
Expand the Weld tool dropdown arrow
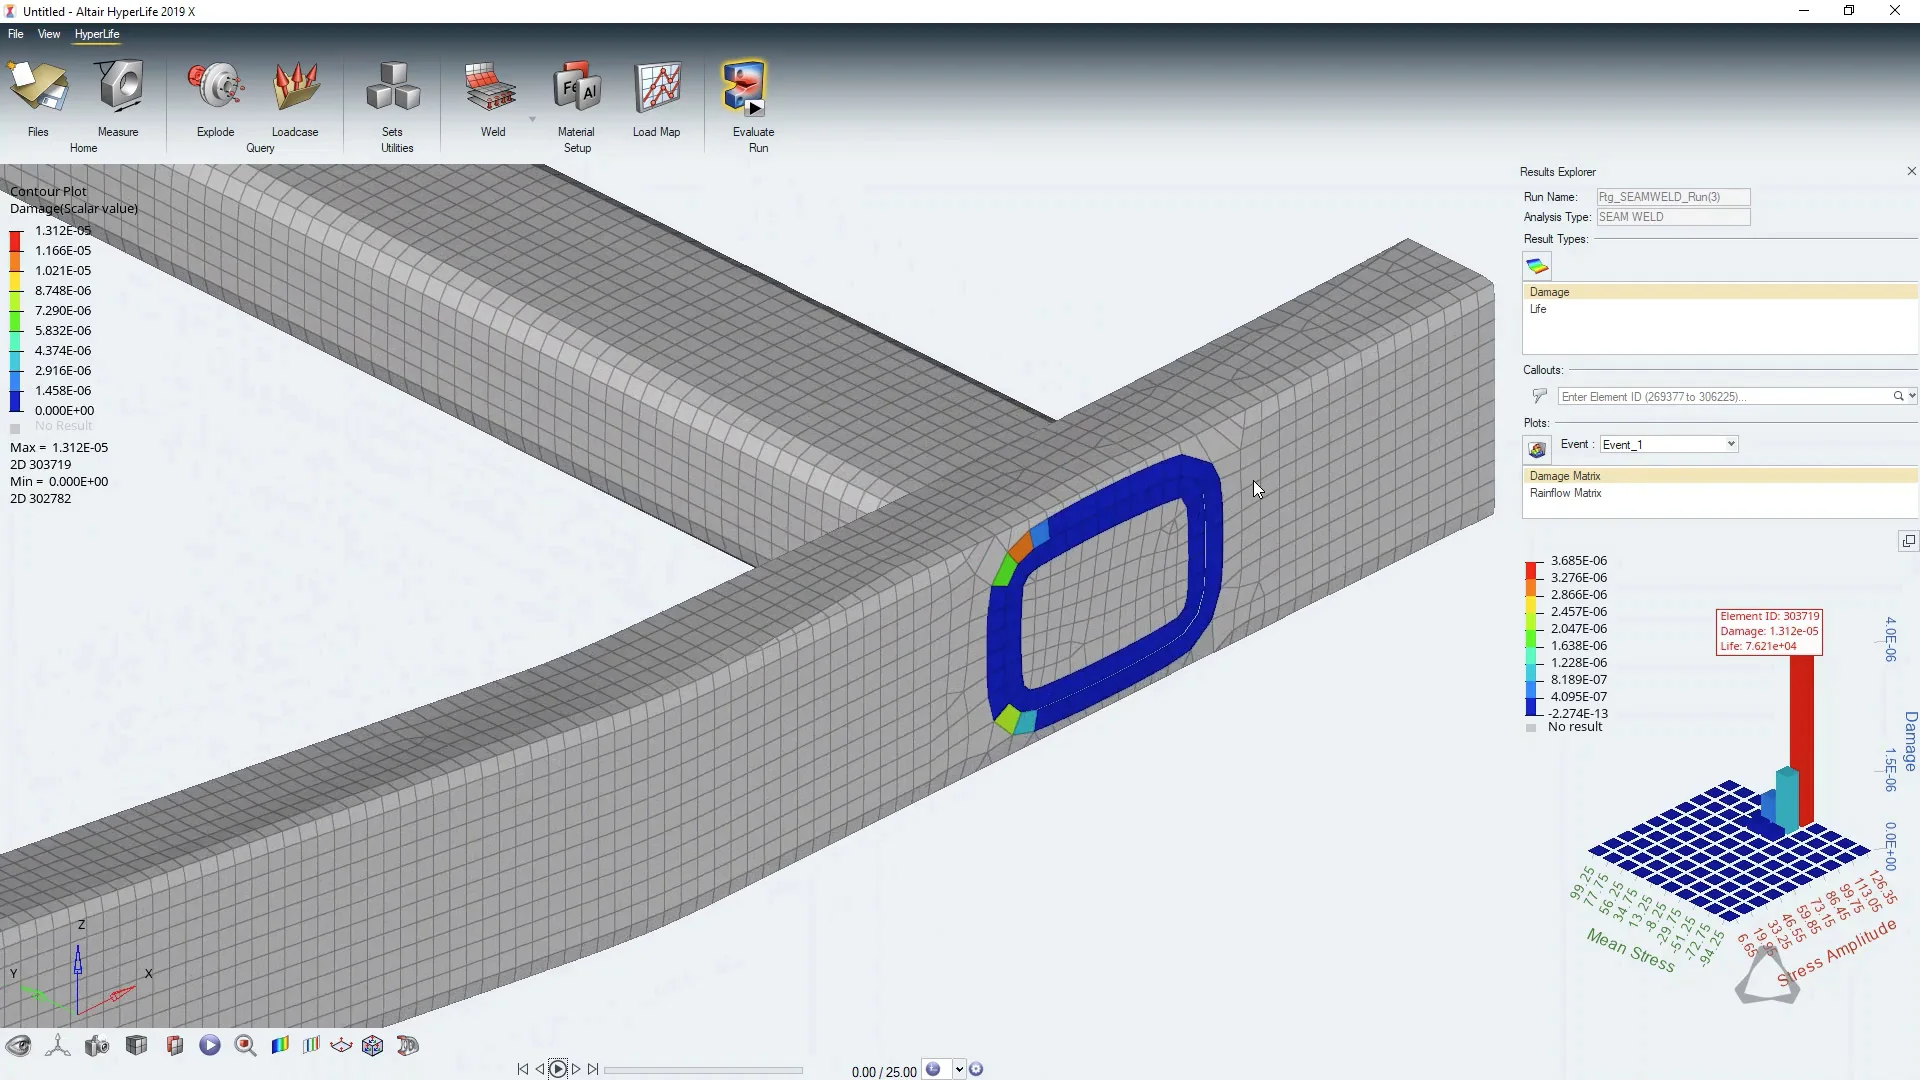tap(532, 120)
